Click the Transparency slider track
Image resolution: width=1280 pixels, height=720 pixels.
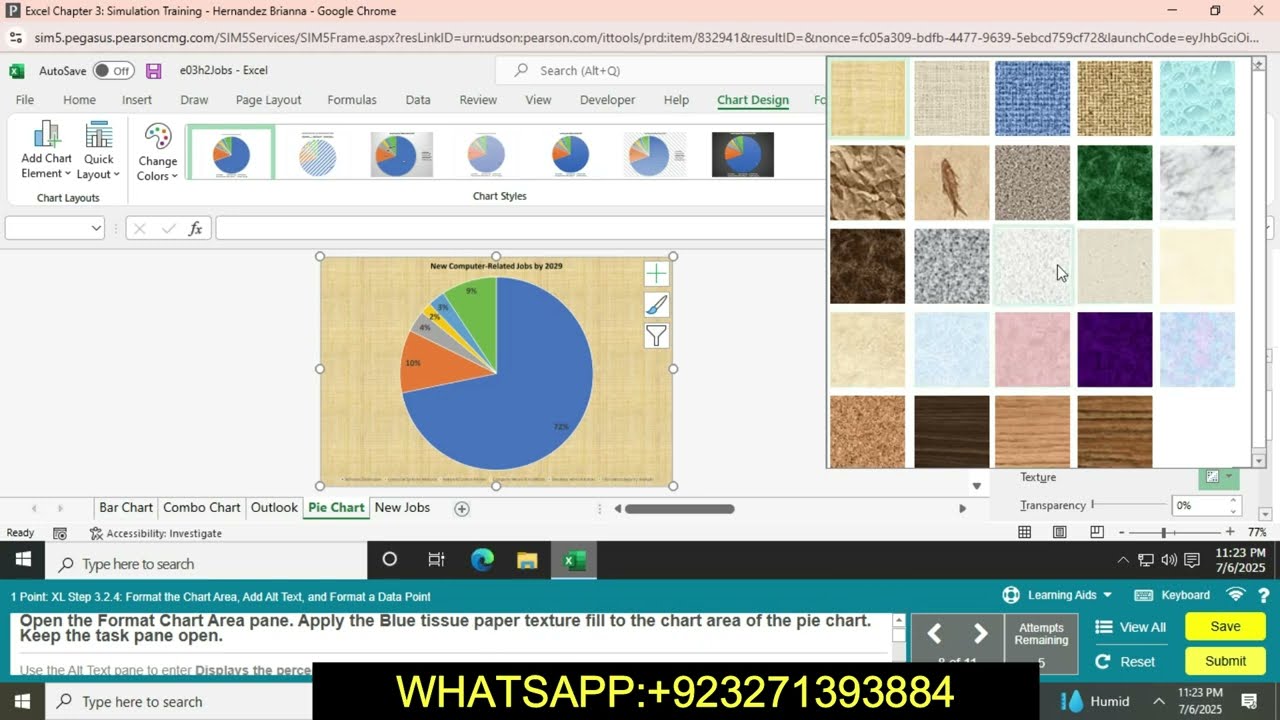[x=1128, y=506]
